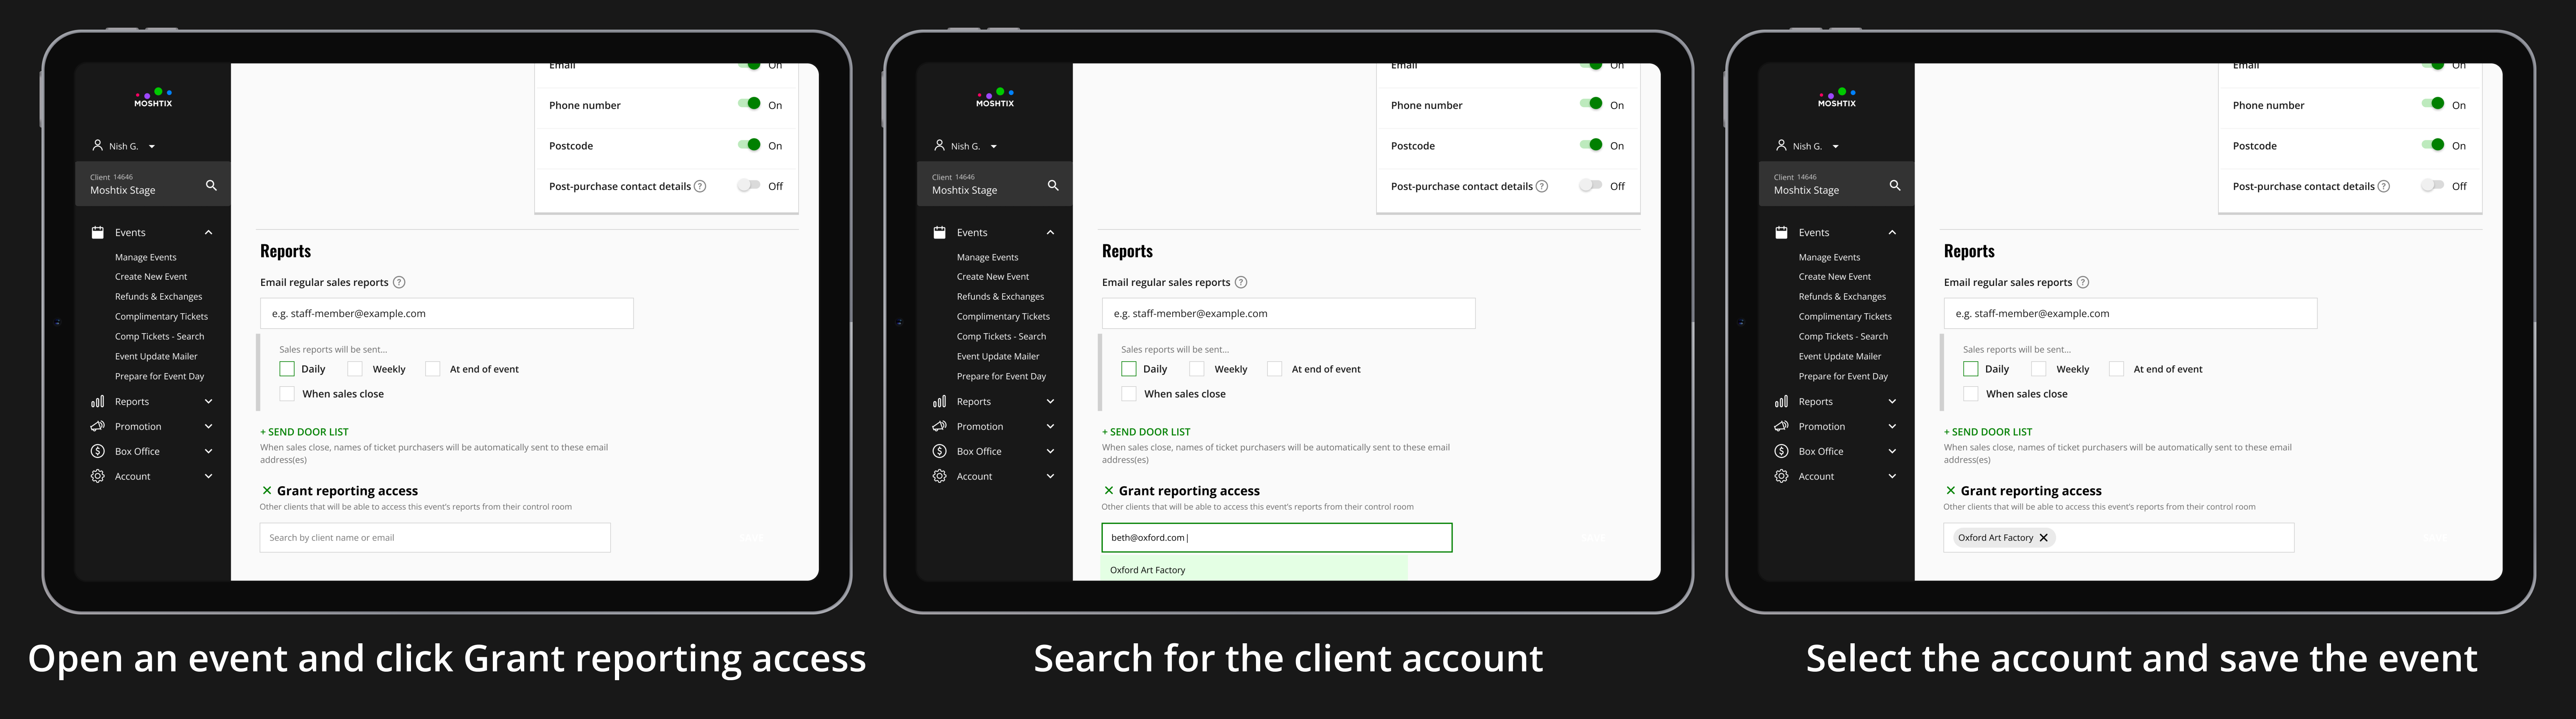Image resolution: width=2576 pixels, height=719 pixels.
Task: Expand the Box Office chevron on middle tablet
Action: pyautogui.click(x=1050, y=451)
